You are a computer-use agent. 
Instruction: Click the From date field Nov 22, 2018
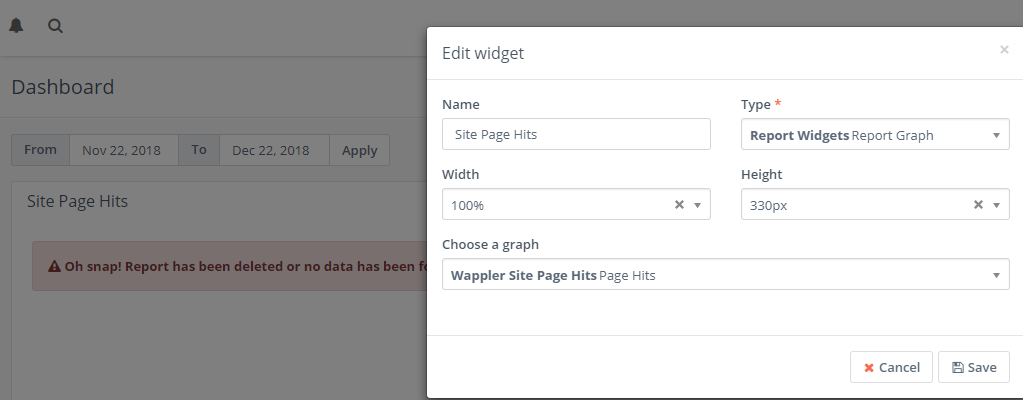pos(123,150)
